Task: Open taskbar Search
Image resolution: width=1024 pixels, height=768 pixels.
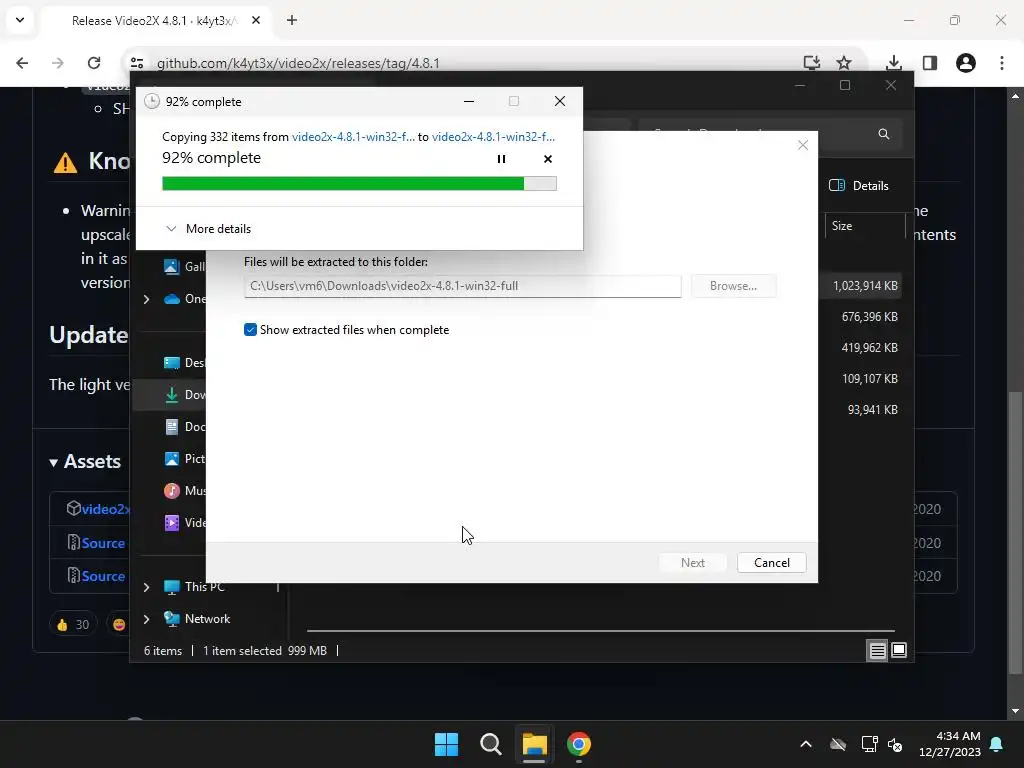Action: click(490, 744)
